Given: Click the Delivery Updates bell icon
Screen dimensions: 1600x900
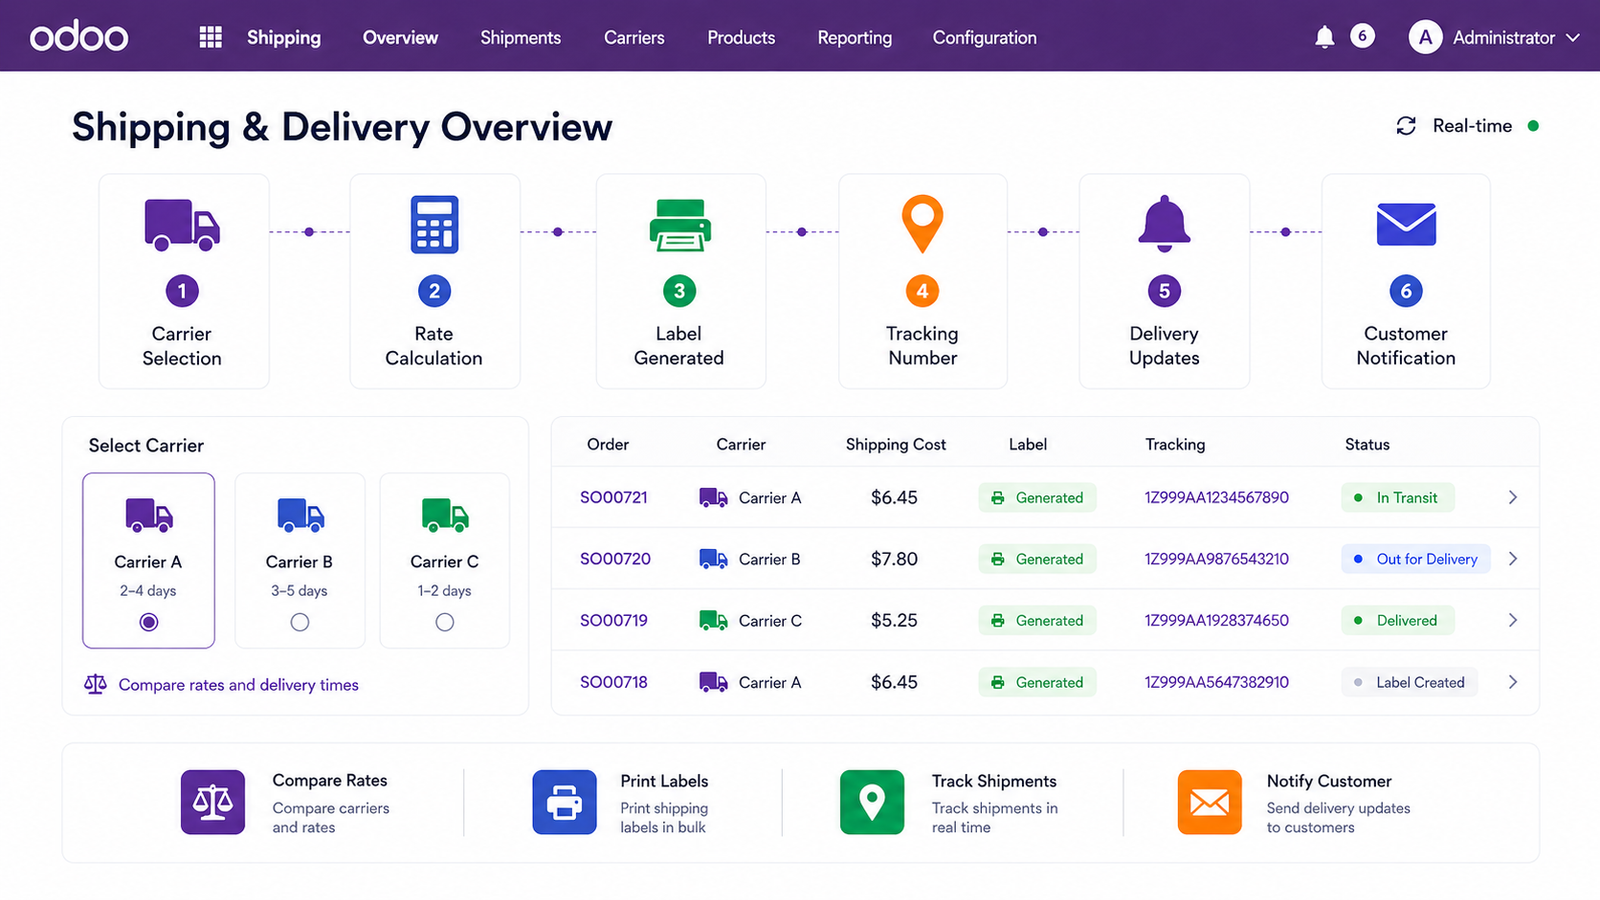Looking at the screenshot, I should 1164,223.
